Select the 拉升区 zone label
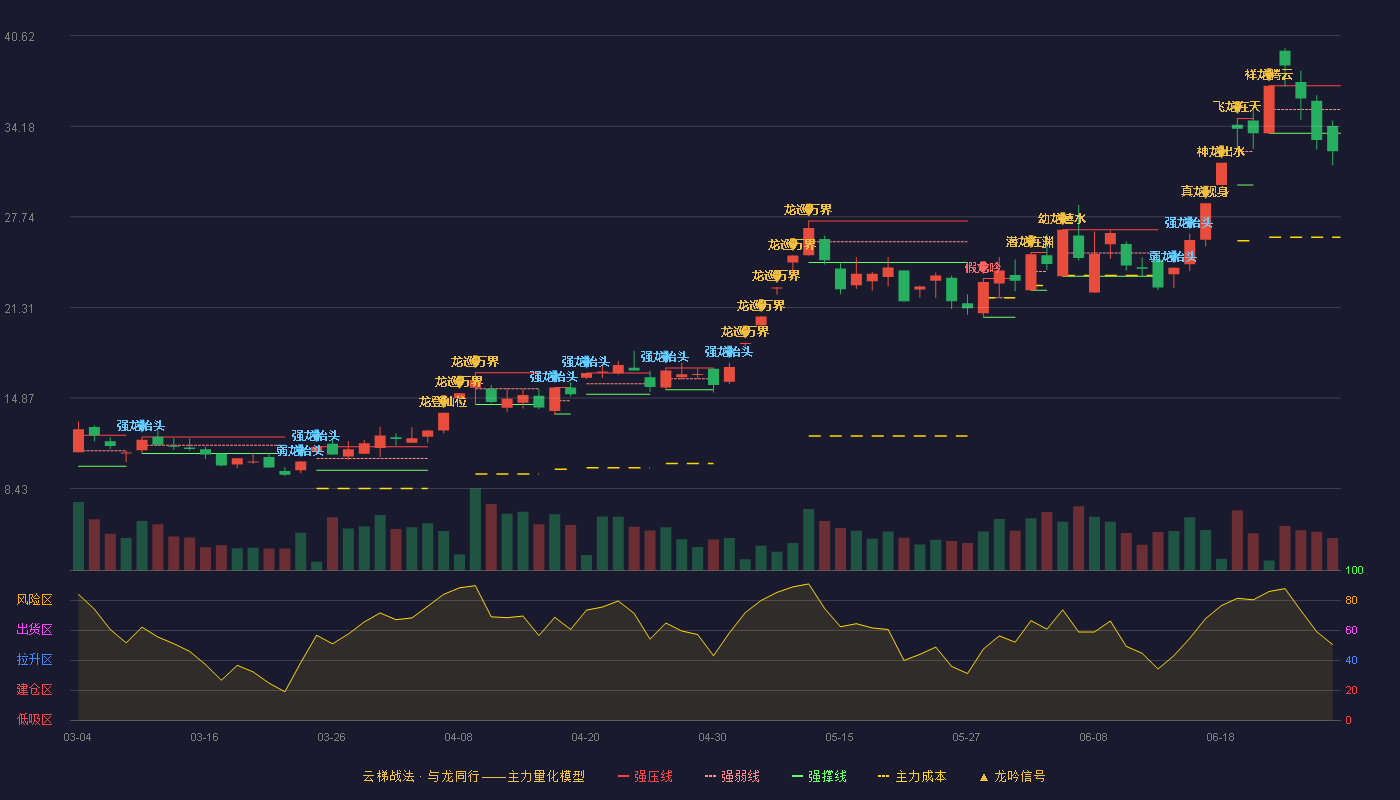The width and height of the screenshot is (1400, 800). coord(34,660)
